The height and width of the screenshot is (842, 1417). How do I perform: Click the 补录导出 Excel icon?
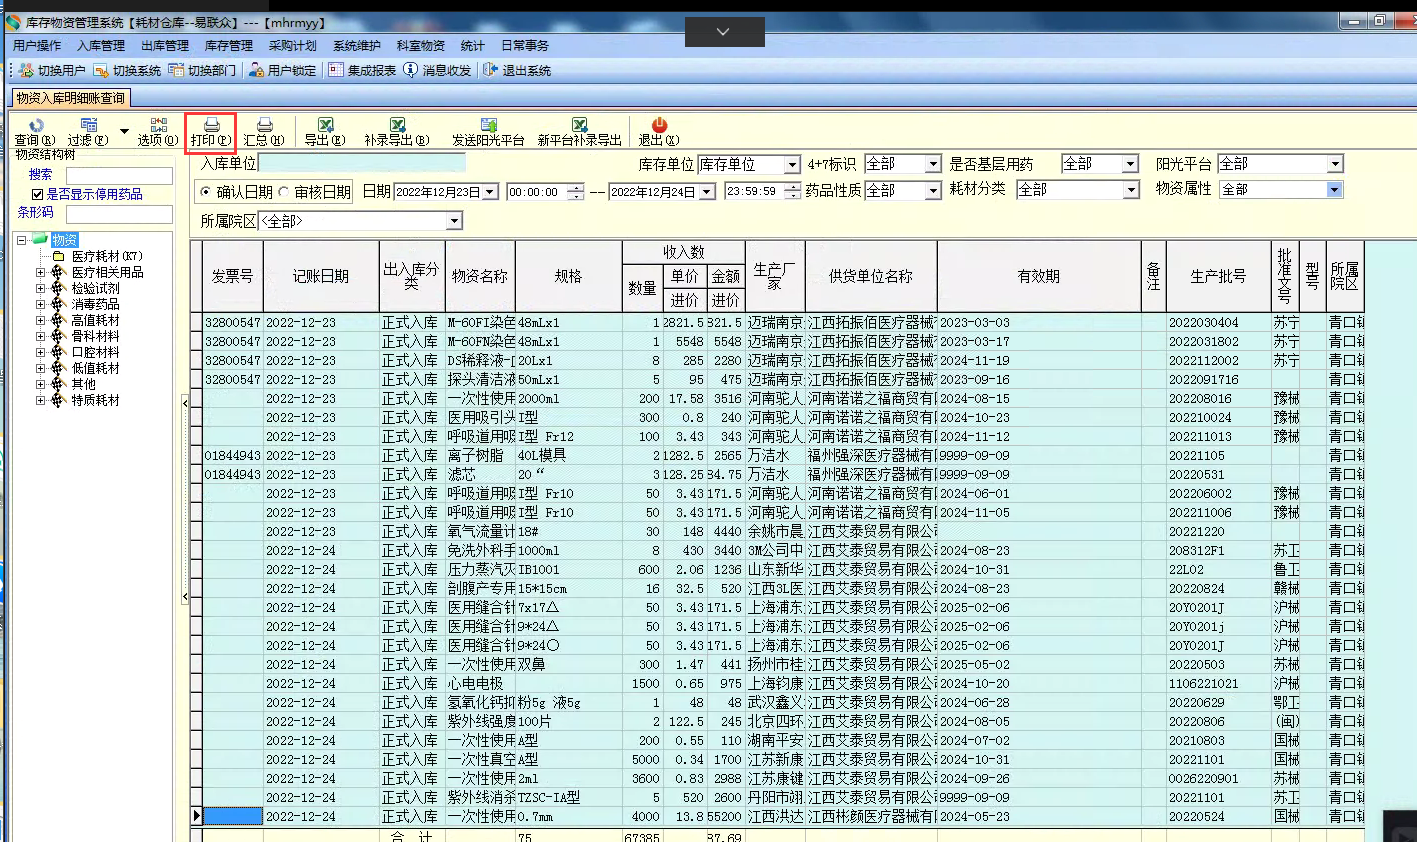click(397, 125)
